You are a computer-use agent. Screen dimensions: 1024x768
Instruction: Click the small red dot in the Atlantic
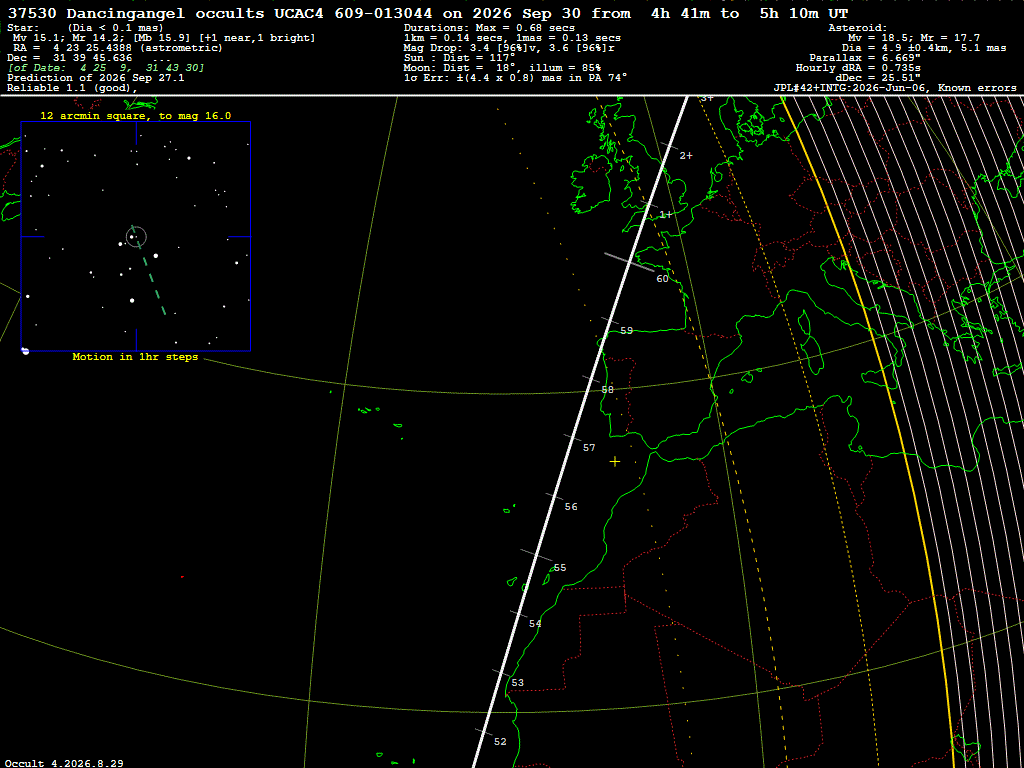[182, 577]
